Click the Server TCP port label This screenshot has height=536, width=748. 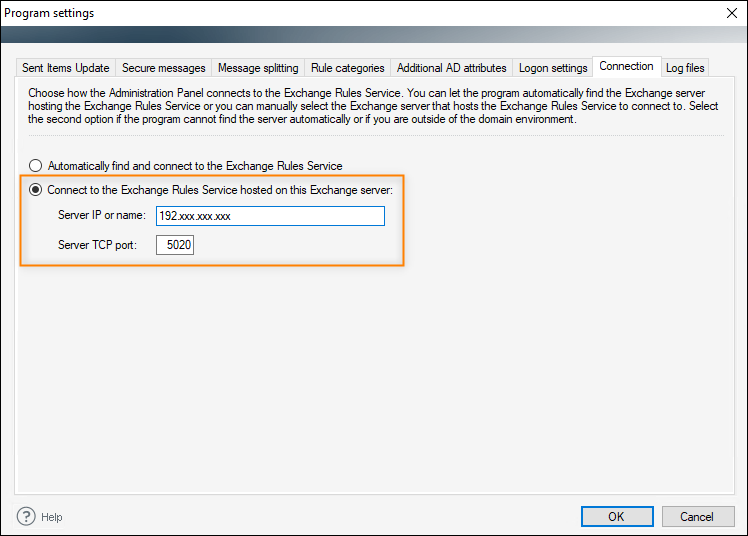[x=97, y=245]
